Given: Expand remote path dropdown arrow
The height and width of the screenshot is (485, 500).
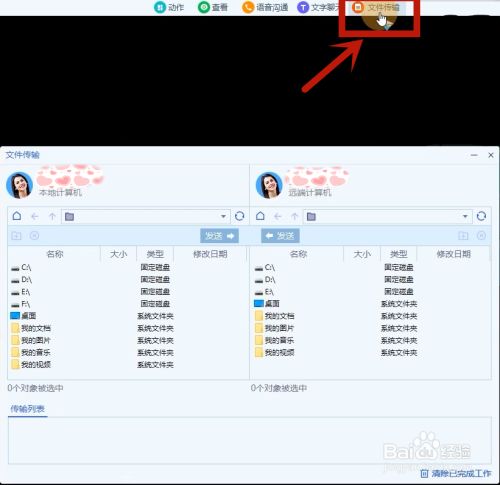Looking at the screenshot, I should pyautogui.click(x=465, y=216).
